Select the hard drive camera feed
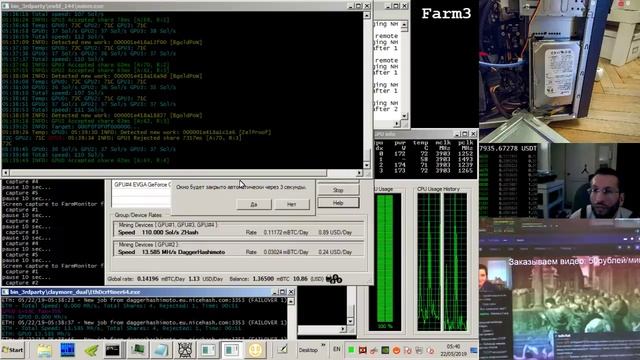 pyautogui.click(x=560, y=71)
